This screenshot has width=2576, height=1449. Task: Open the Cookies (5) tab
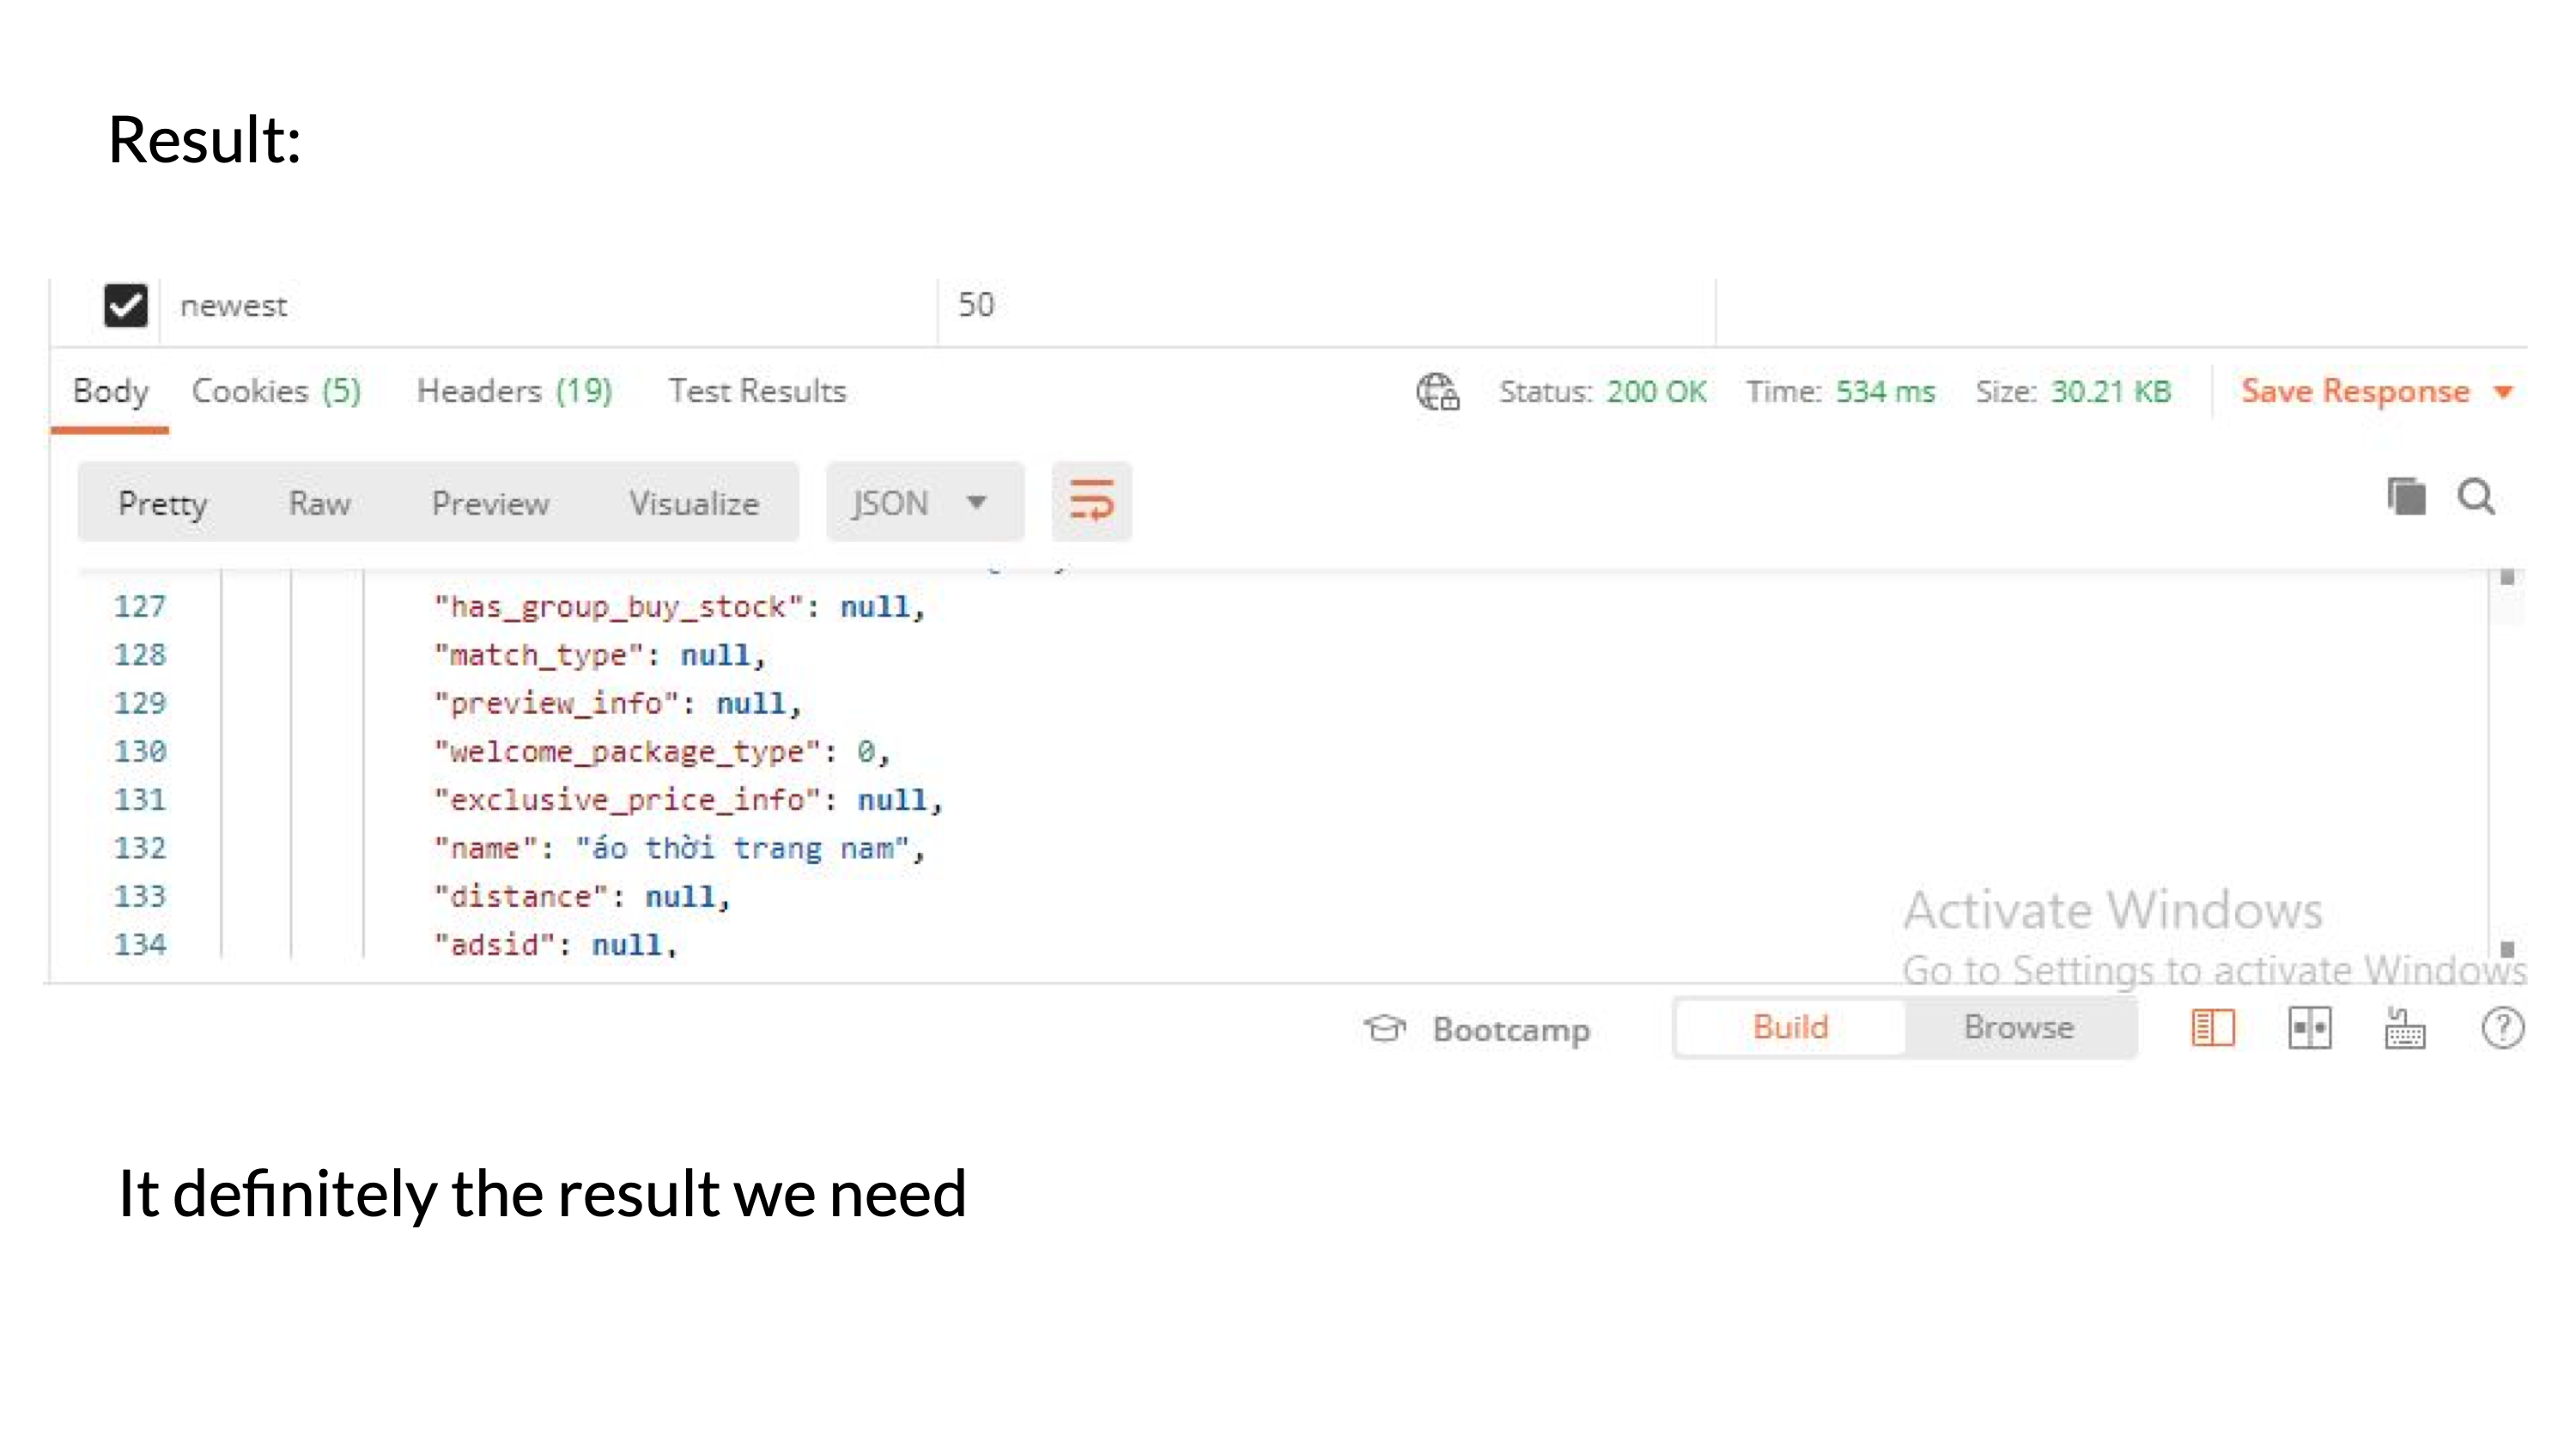pyautogui.click(x=276, y=391)
